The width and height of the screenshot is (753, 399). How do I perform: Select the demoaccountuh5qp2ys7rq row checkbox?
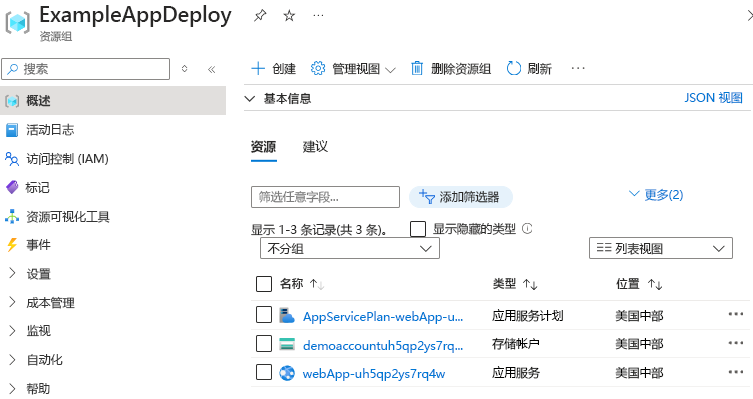pos(264,344)
